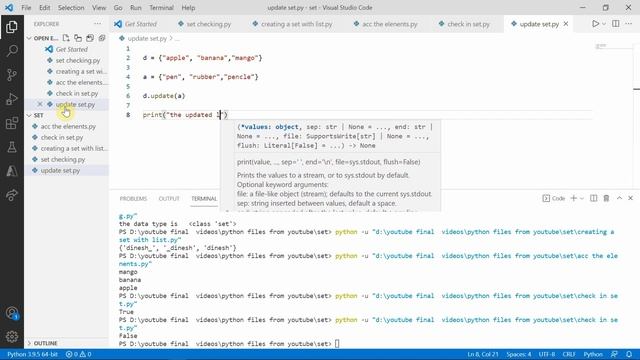640x360 pixels.
Task: Run the Python file with play button
Action: [x=596, y=24]
